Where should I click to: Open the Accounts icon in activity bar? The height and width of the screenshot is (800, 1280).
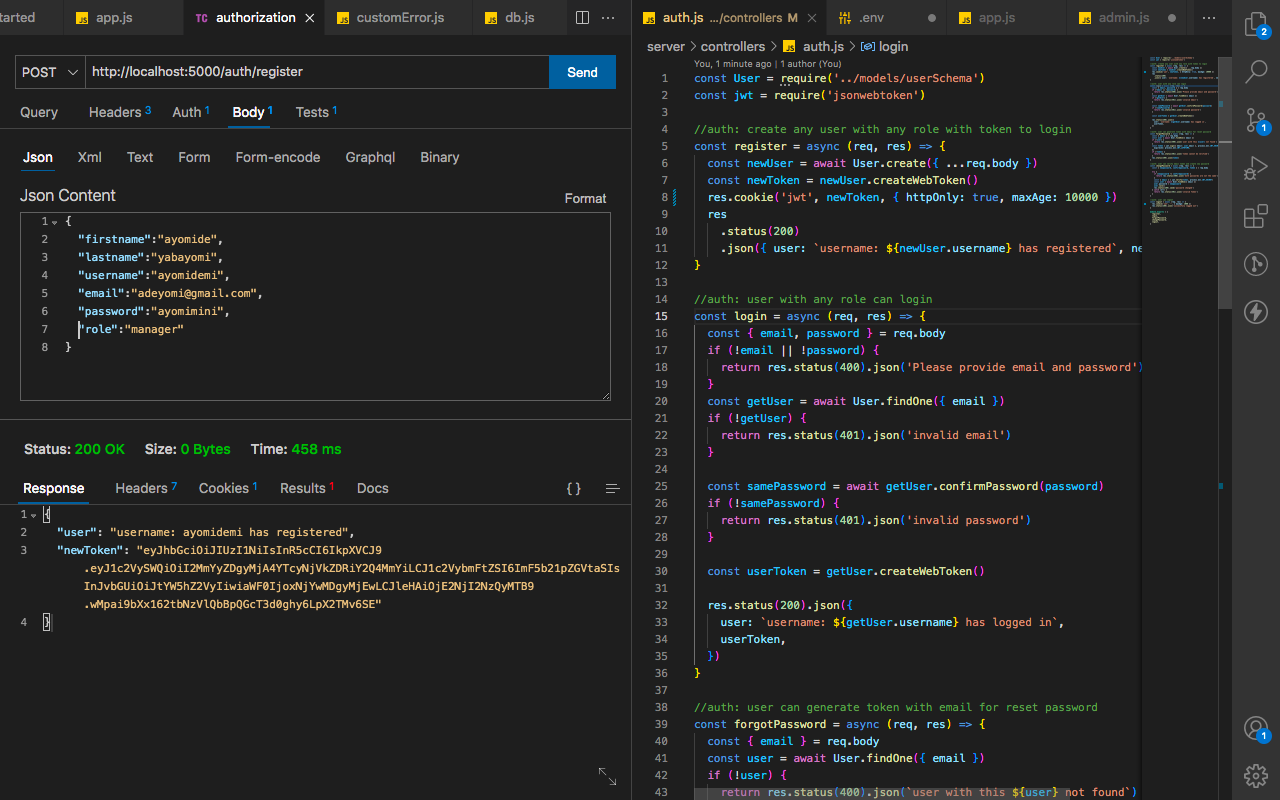[1256, 728]
